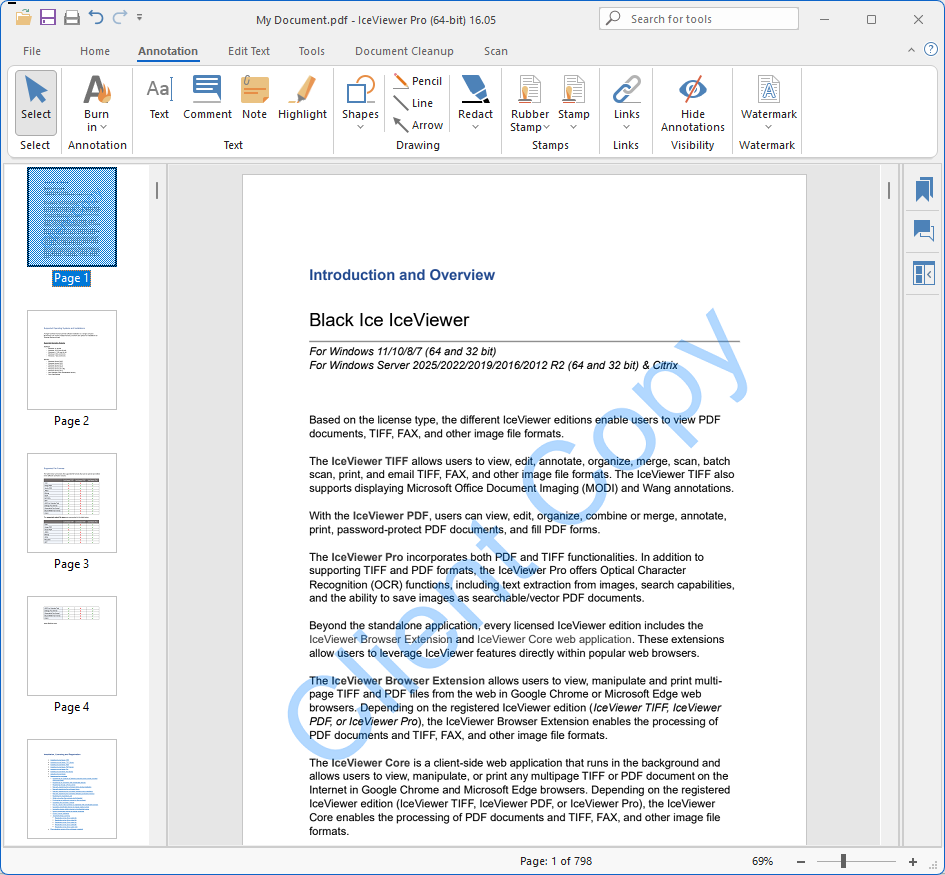Click the Introduction and Overview heading

pyautogui.click(x=401, y=275)
